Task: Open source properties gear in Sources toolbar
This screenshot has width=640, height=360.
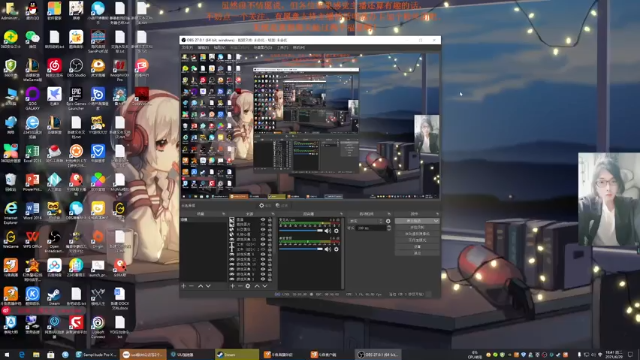Action: tap(248, 286)
